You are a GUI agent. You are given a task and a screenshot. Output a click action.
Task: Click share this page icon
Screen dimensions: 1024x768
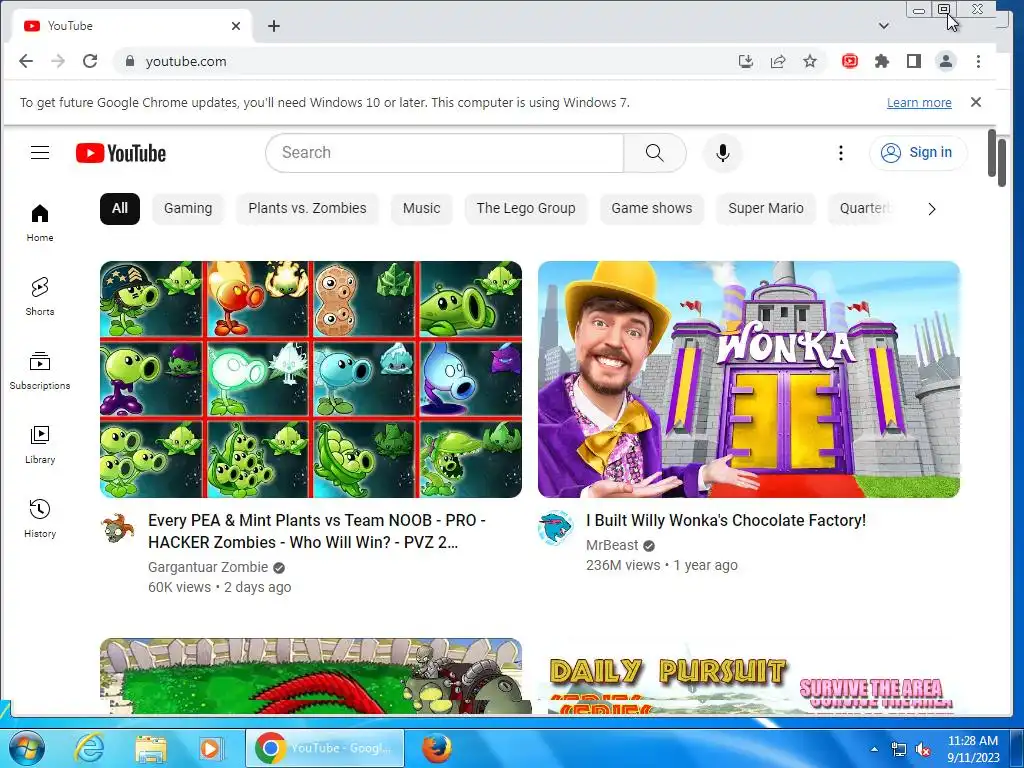[x=778, y=61]
